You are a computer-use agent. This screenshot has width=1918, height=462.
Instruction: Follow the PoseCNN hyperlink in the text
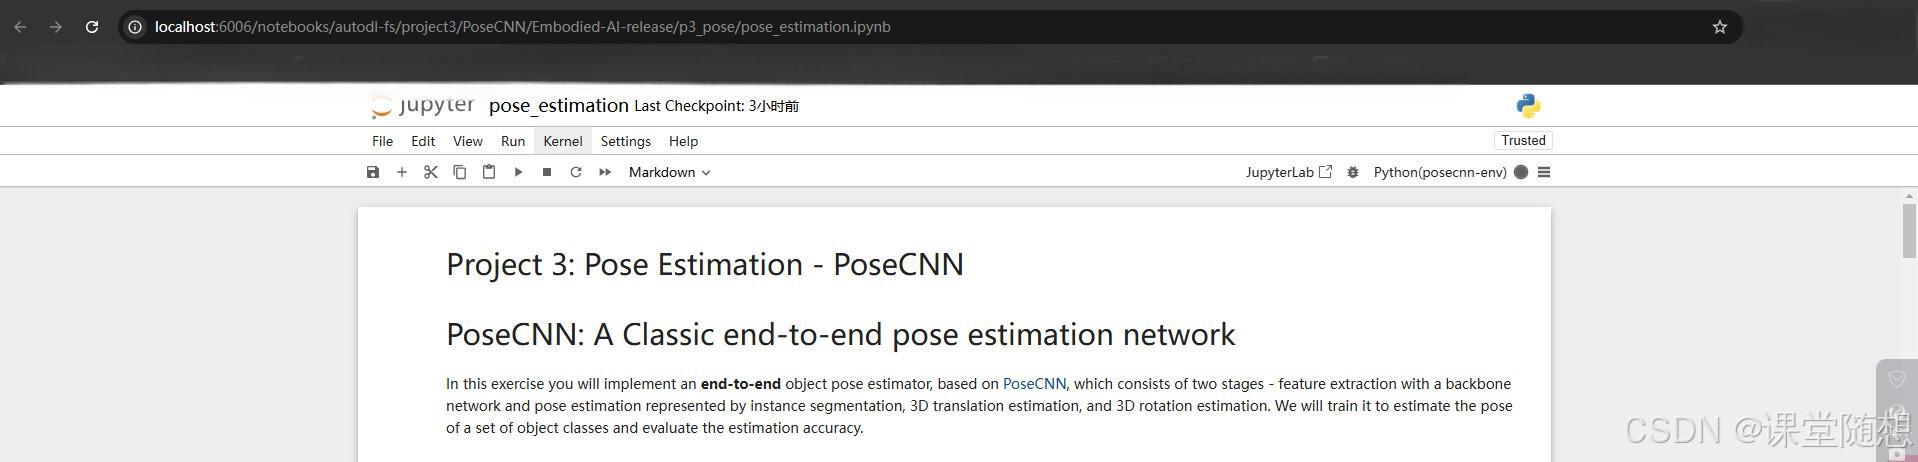coord(1034,384)
